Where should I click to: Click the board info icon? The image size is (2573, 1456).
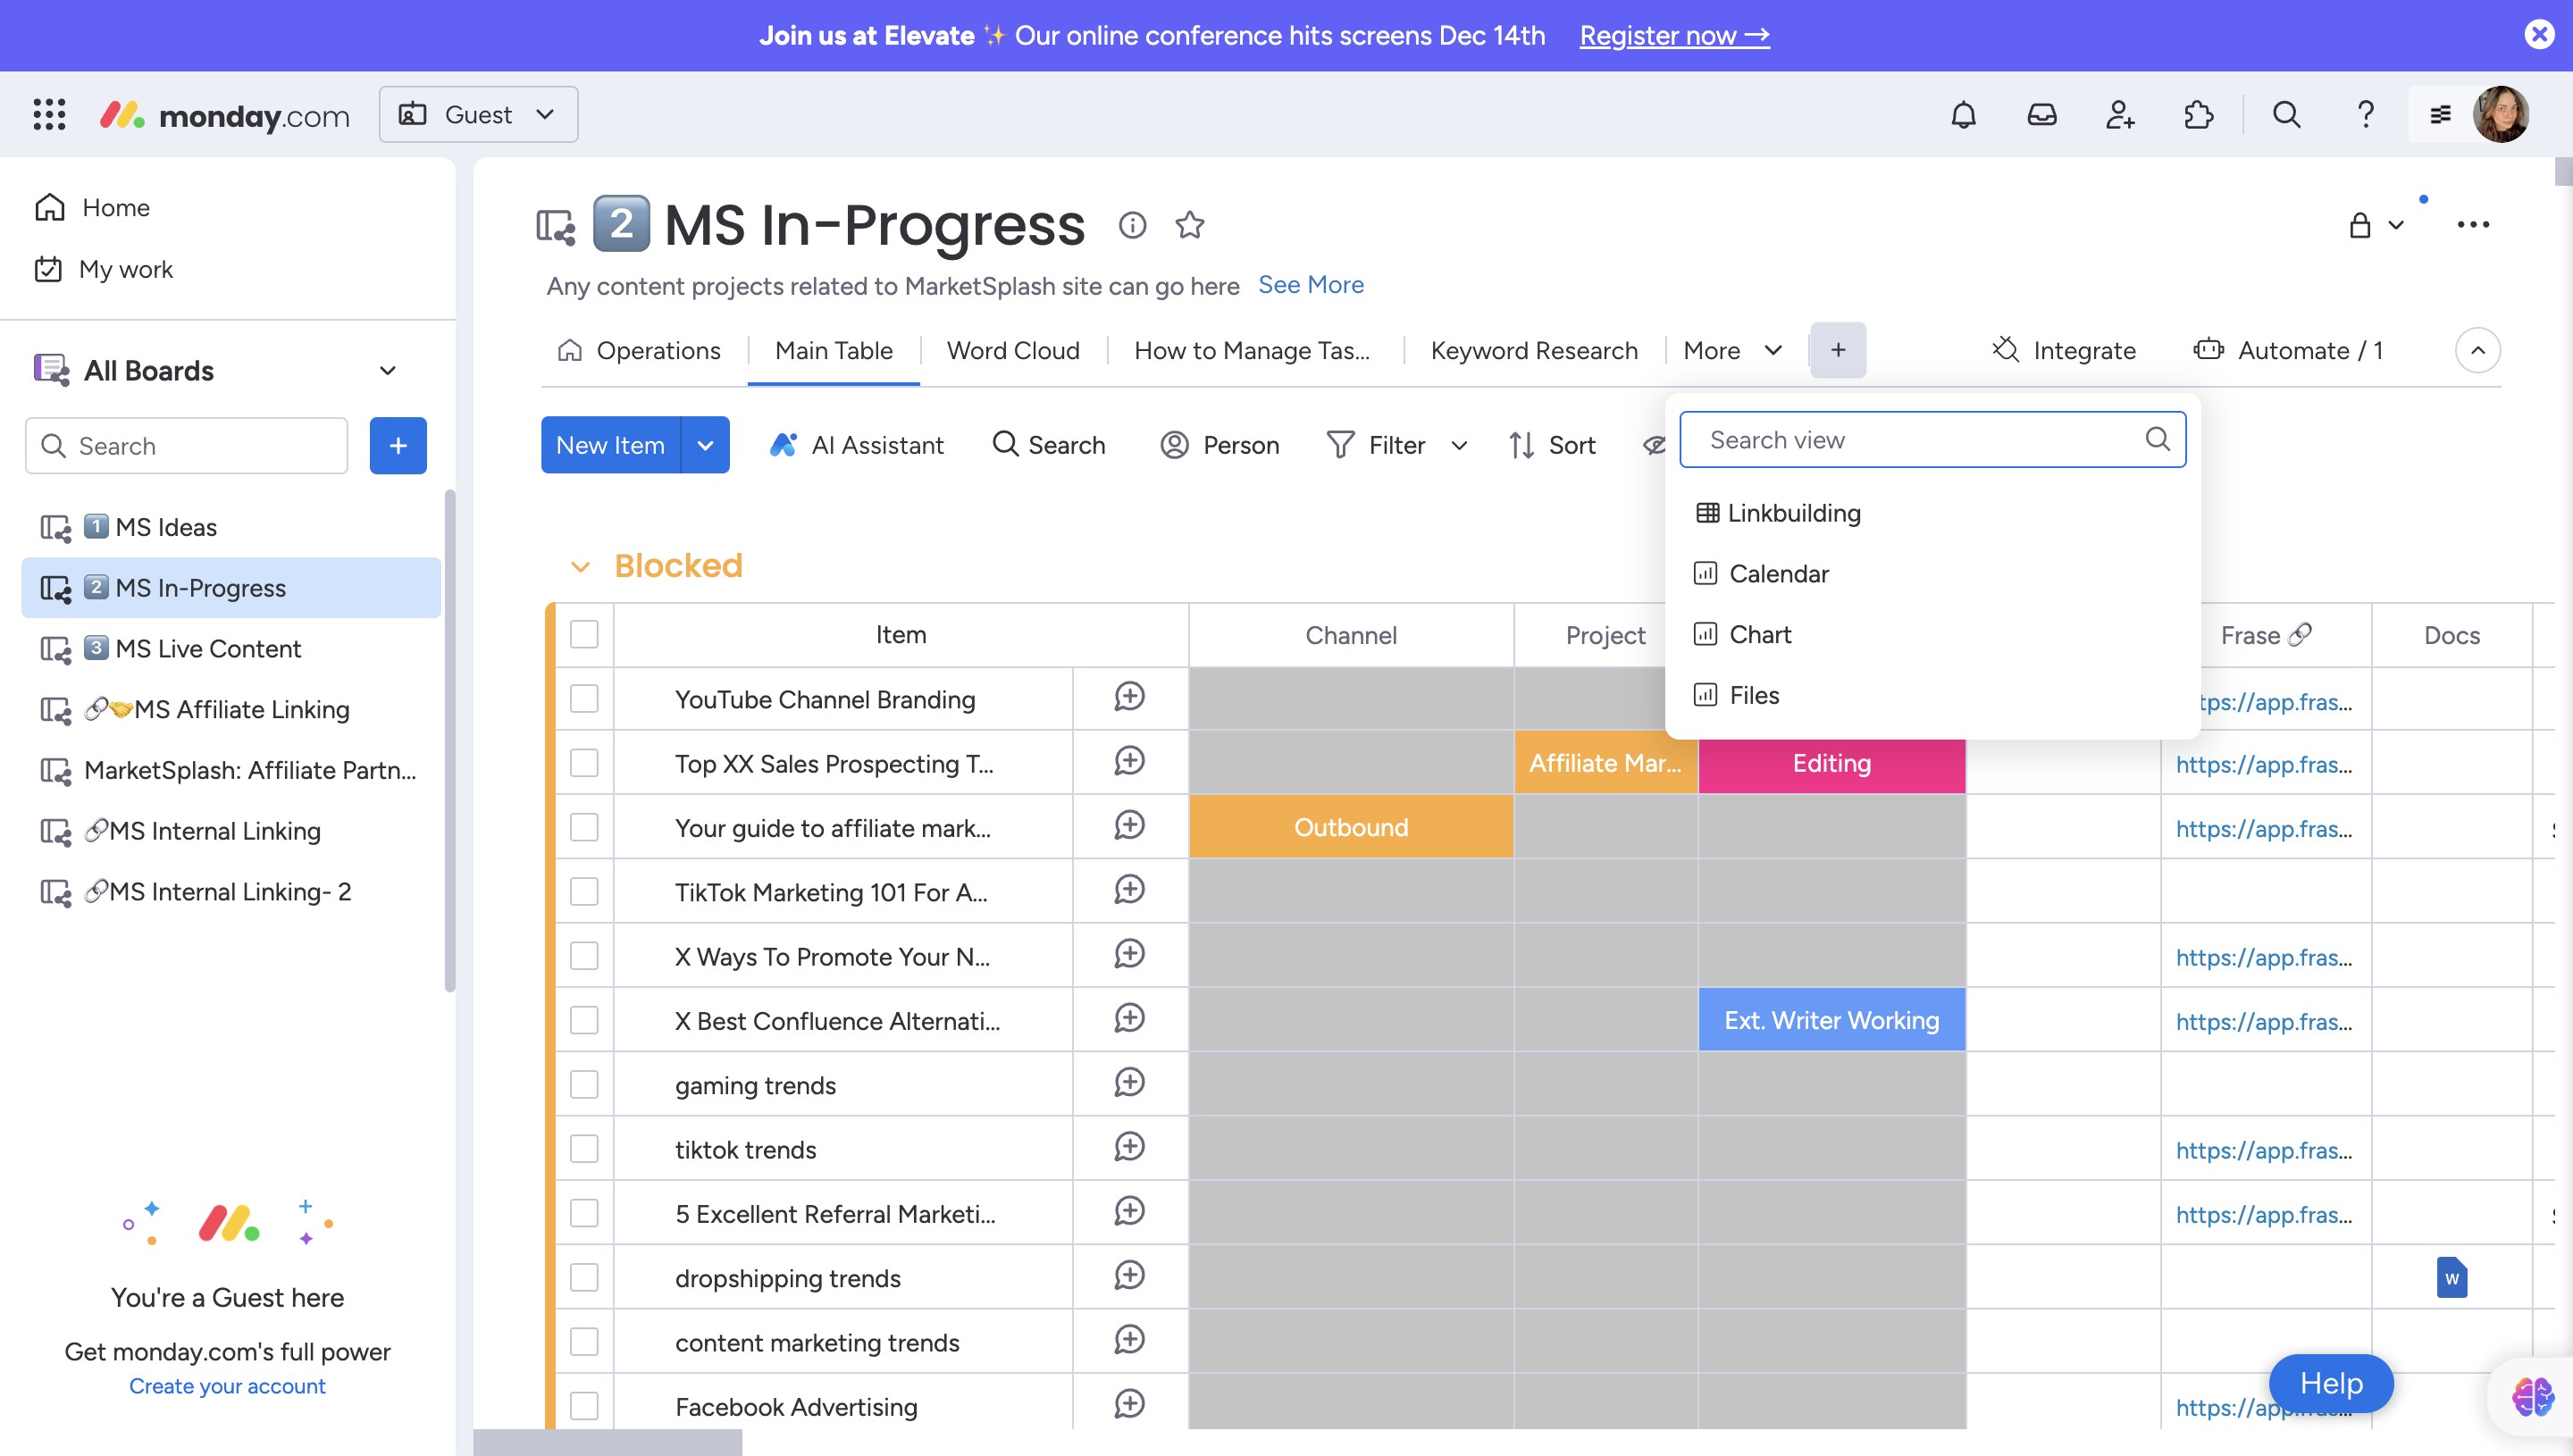click(1132, 224)
